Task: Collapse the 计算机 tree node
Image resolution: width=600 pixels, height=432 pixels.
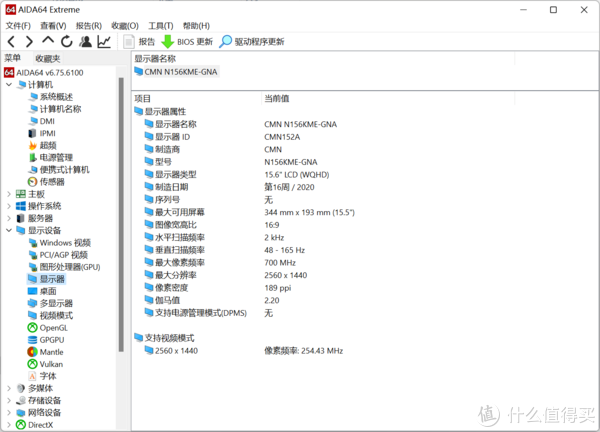Action: [x=9, y=85]
